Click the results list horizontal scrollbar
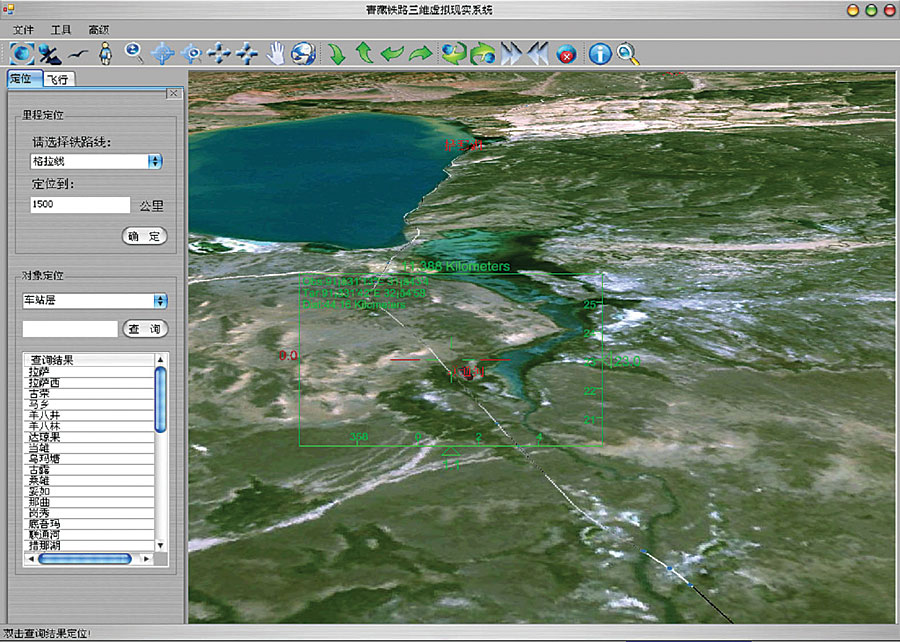 (85, 558)
